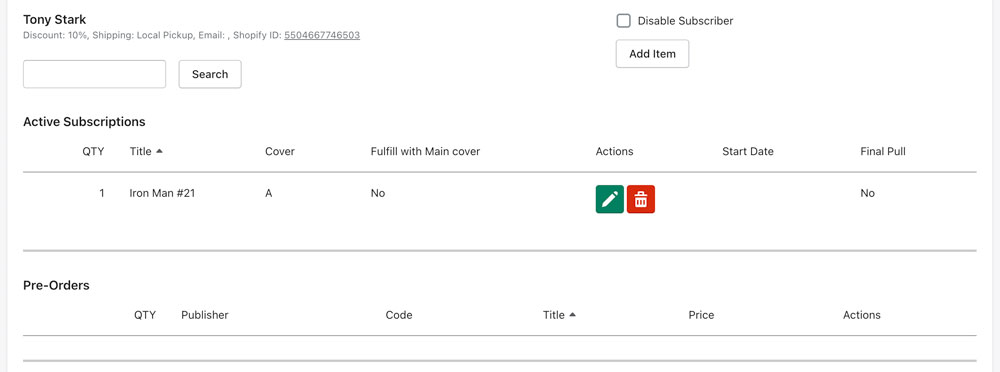
Task: Click the Active Subscriptions section heading
Action: [x=84, y=121]
